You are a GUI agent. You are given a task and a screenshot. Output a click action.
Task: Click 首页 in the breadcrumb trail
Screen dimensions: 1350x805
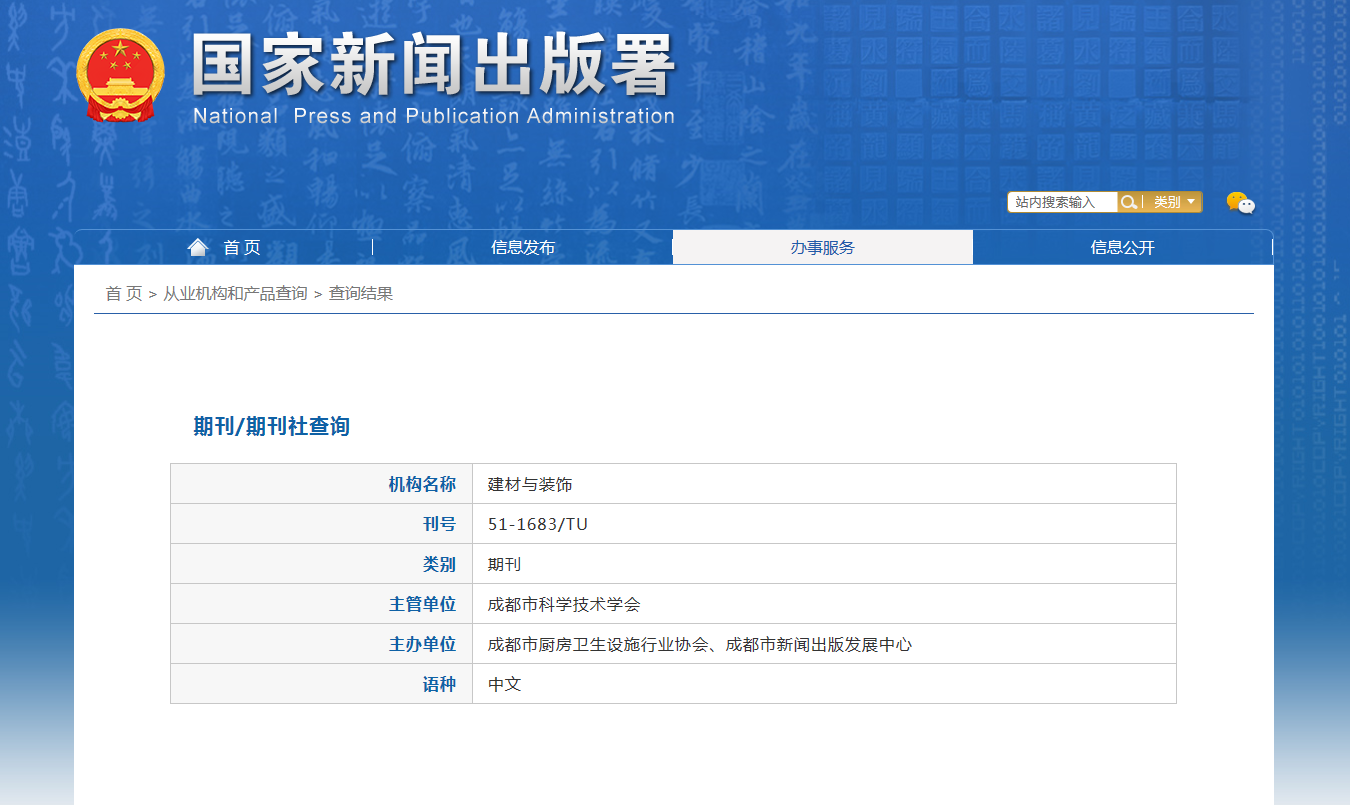point(121,294)
